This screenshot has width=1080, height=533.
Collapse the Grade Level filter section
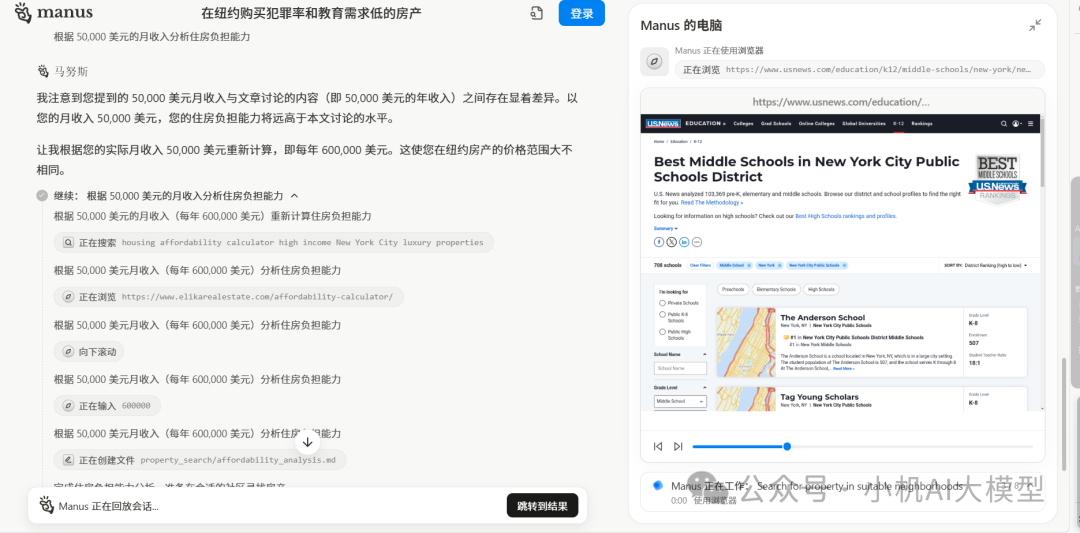pyautogui.click(x=704, y=388)
